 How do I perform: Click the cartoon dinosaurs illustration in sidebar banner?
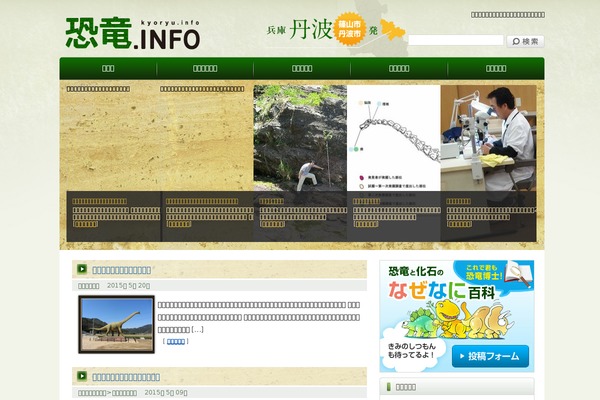456,319
